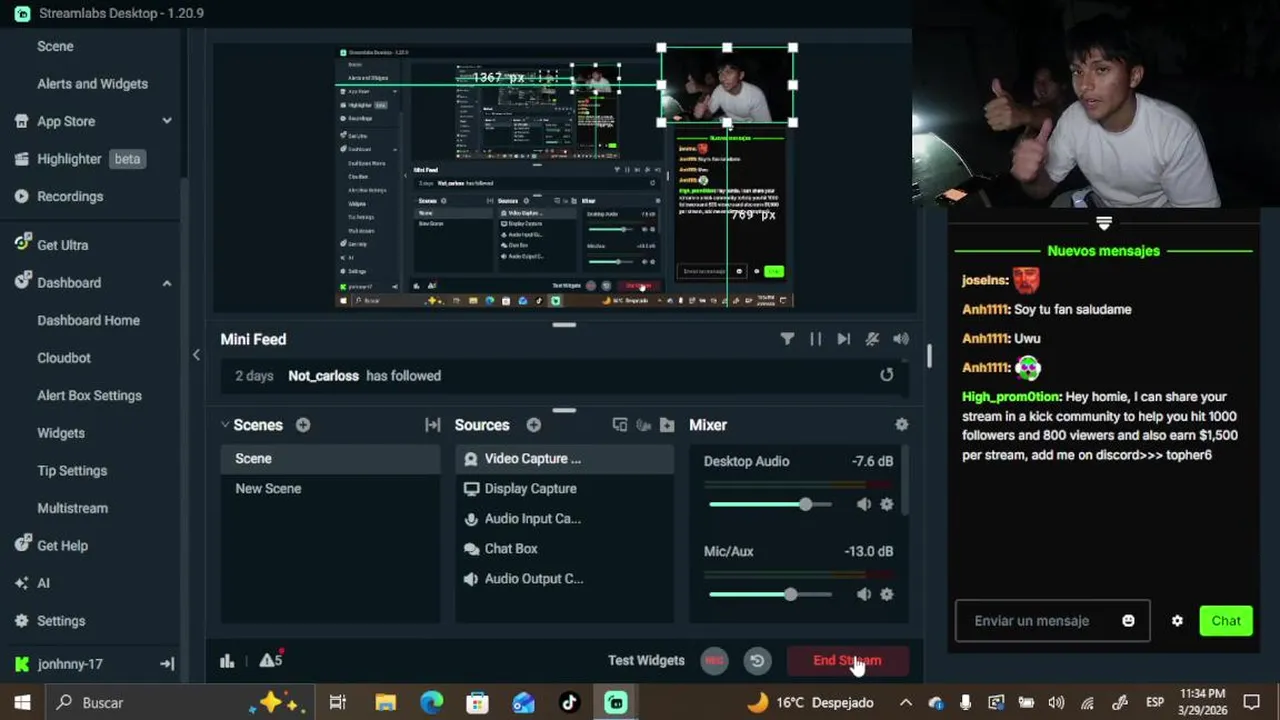The width and height of the screenshot is (1280, 720).
Task: Open Tip Settings link
Action: click(x=72, y=471)
